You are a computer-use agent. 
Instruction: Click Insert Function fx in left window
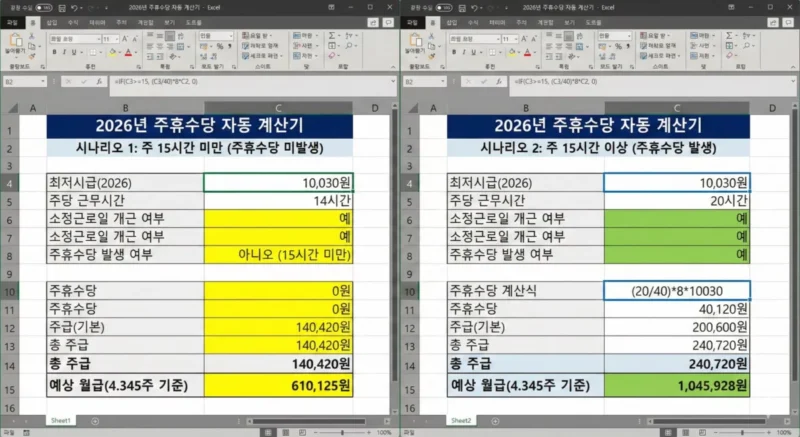point(99,82)
